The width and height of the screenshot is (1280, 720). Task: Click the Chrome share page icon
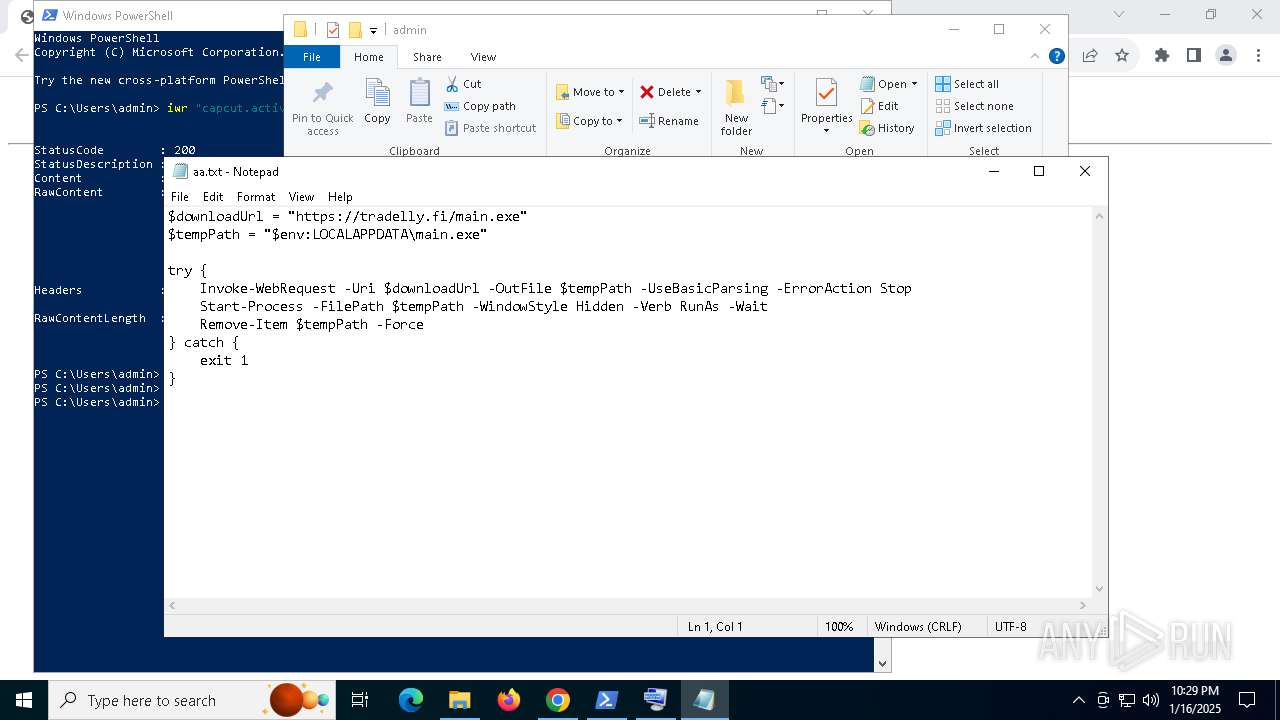coord(1090,55)
